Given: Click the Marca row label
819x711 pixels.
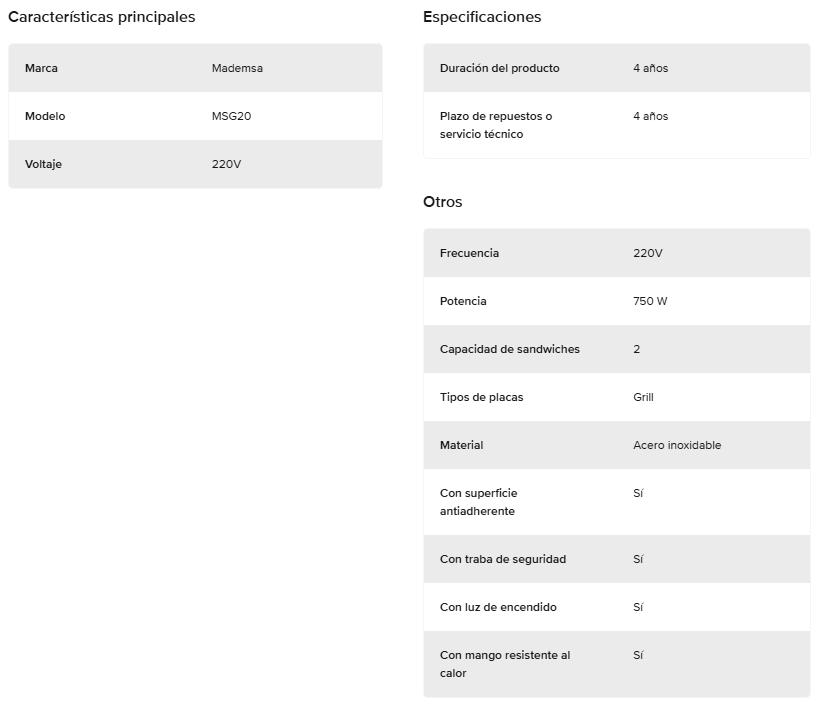Looking at the screenshot, I should click(41, 68).
